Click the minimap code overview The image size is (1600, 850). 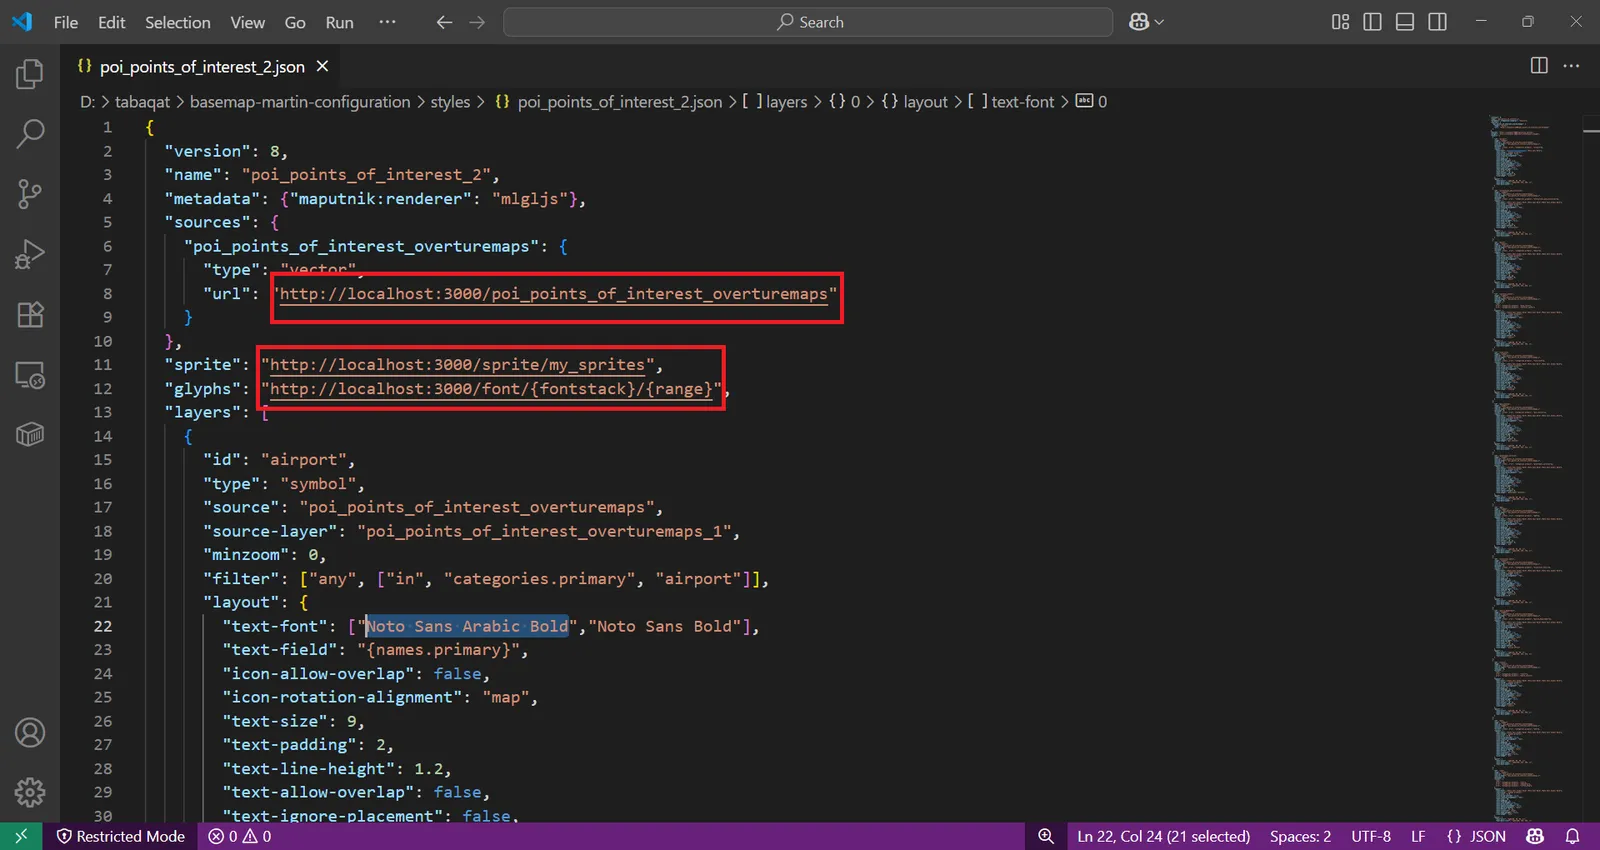(x=1527, y=468)
